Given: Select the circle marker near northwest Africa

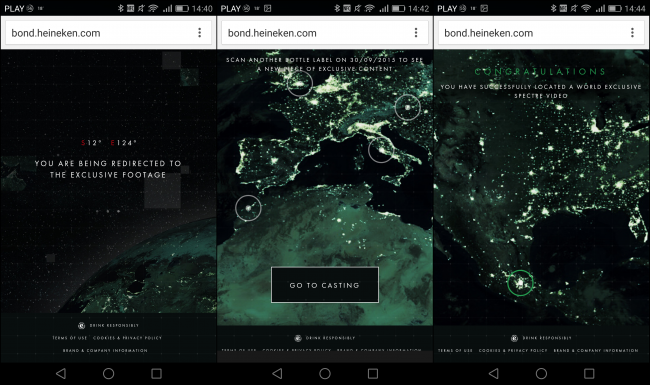Looking at the screenshot, I should pos(248,208).
